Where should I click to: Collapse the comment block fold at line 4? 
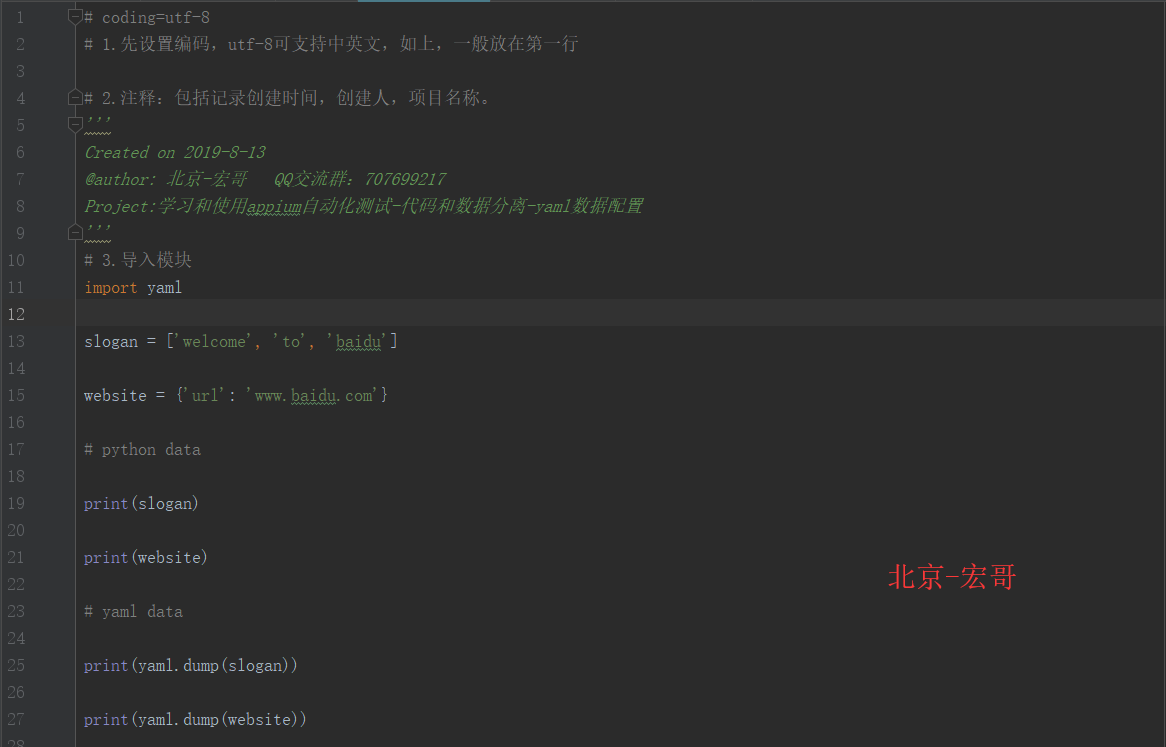click(x=75, y=97)
